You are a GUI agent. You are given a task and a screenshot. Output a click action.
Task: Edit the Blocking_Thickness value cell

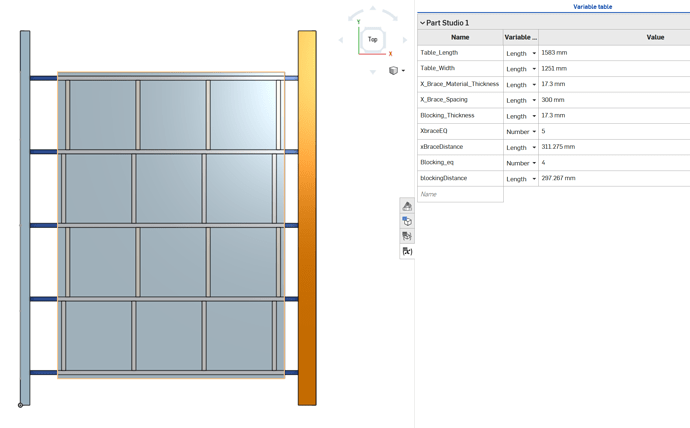click(x=614, y=116)
